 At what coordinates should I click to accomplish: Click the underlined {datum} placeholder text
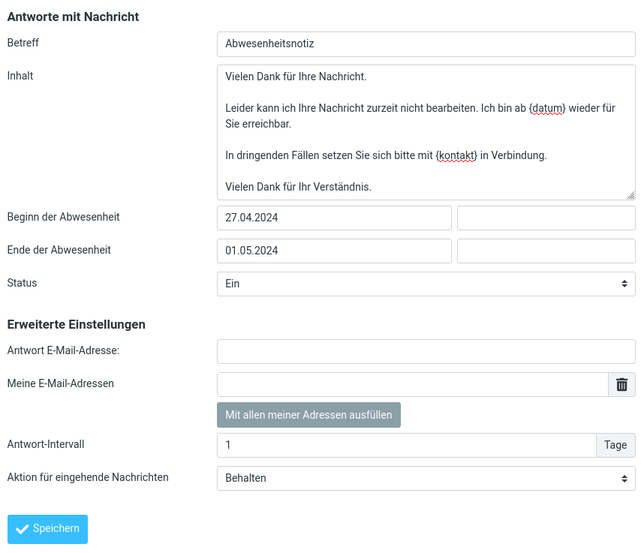547,108
